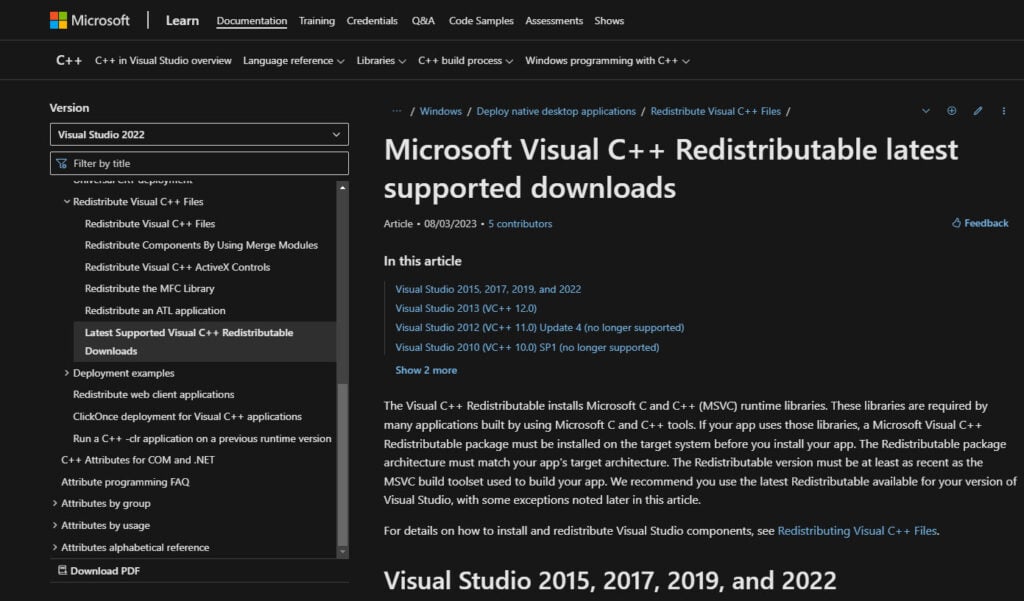The image size is (1024, 601).
Task: Open ClickOnce deployment for Visual C++ applications
Action: tap(187, 417)
